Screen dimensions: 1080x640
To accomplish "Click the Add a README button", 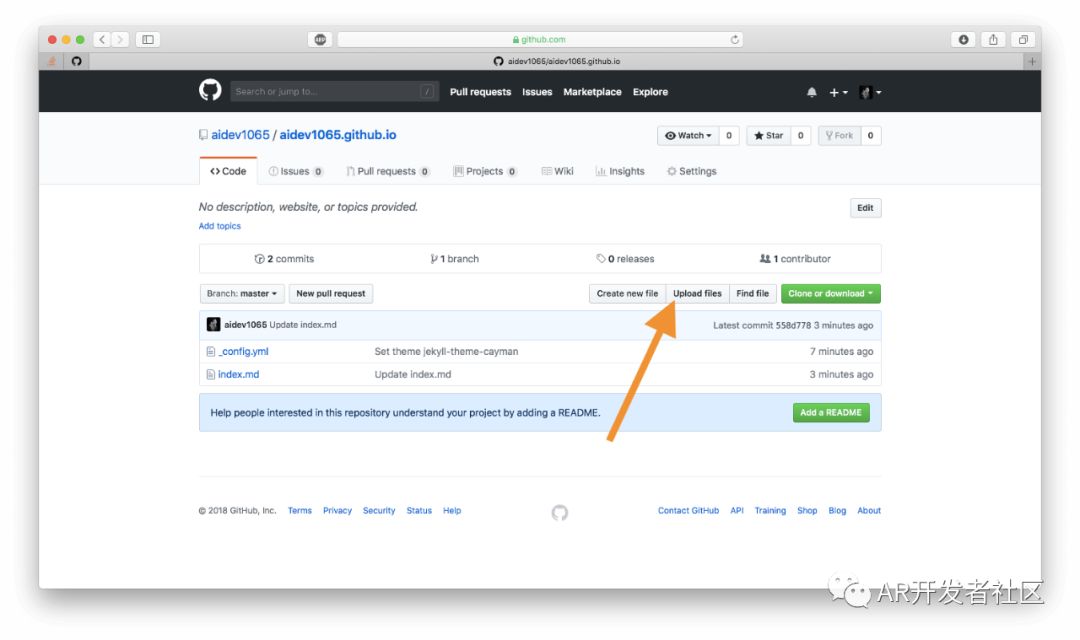I will (x=830, y=413).
